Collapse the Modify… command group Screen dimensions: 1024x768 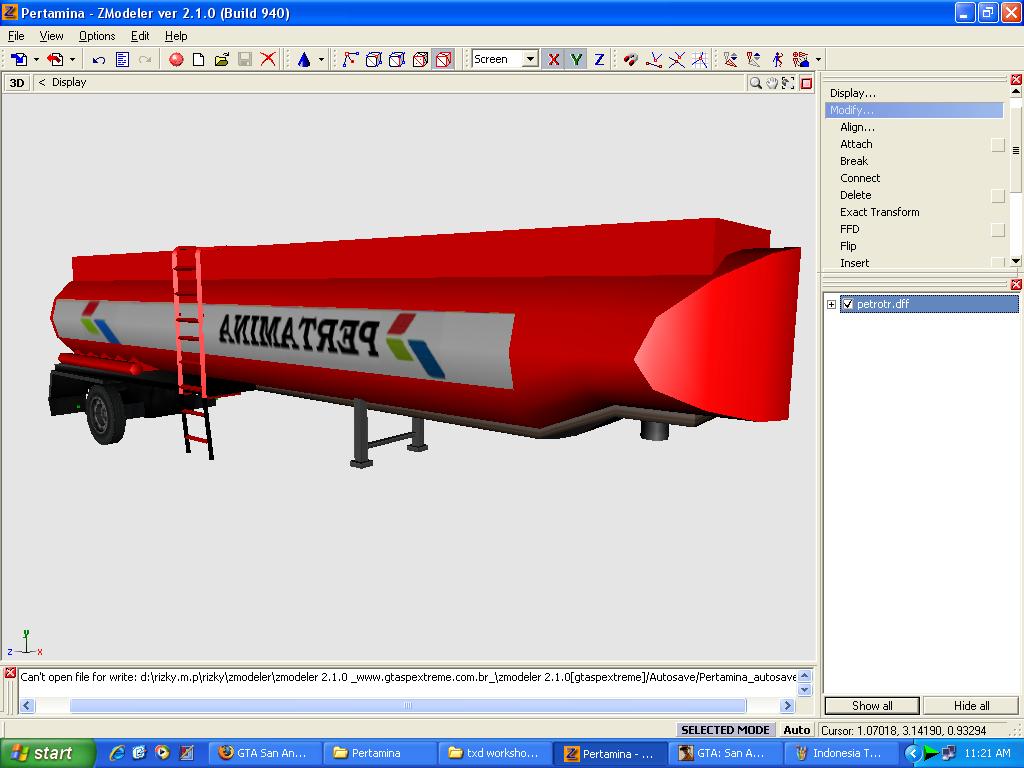[x=914, y=110]
